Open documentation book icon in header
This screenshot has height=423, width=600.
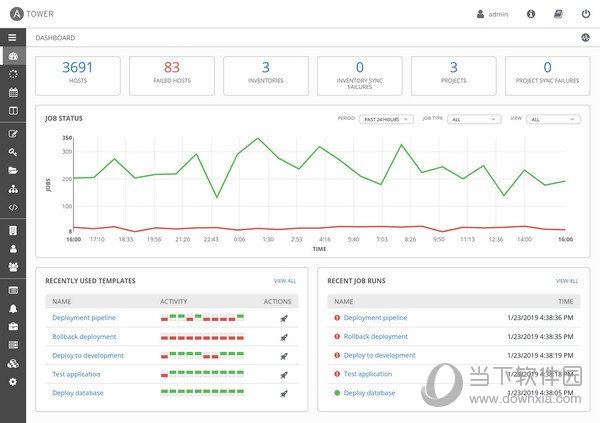point(558,14)
